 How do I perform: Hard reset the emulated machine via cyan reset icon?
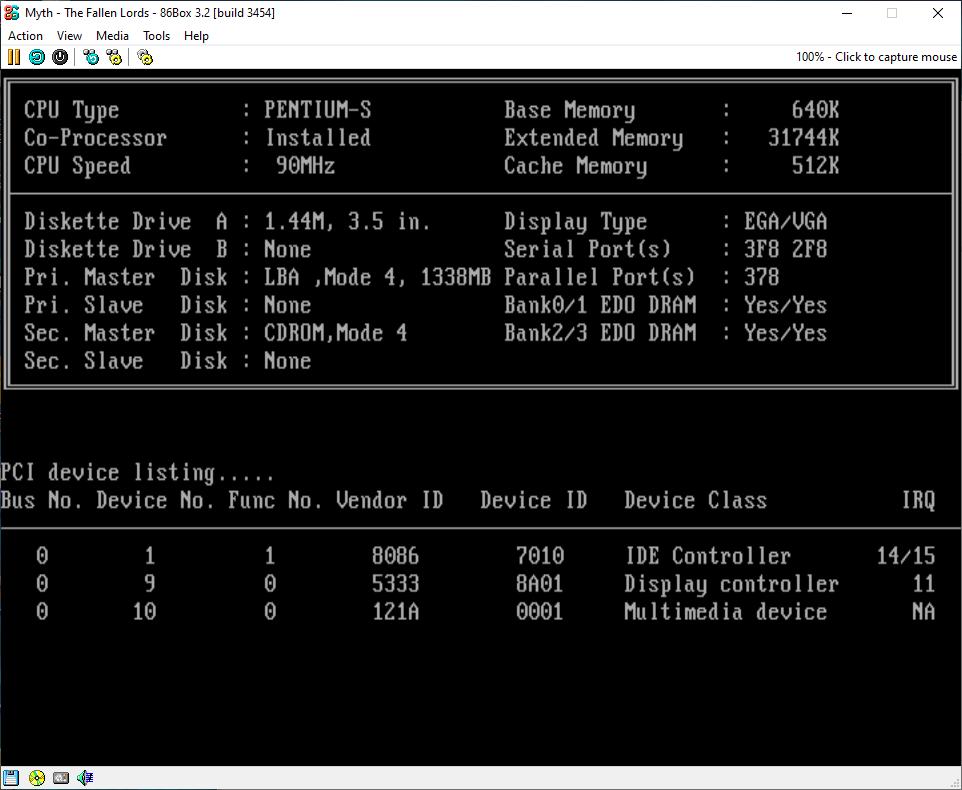point(36,57)
